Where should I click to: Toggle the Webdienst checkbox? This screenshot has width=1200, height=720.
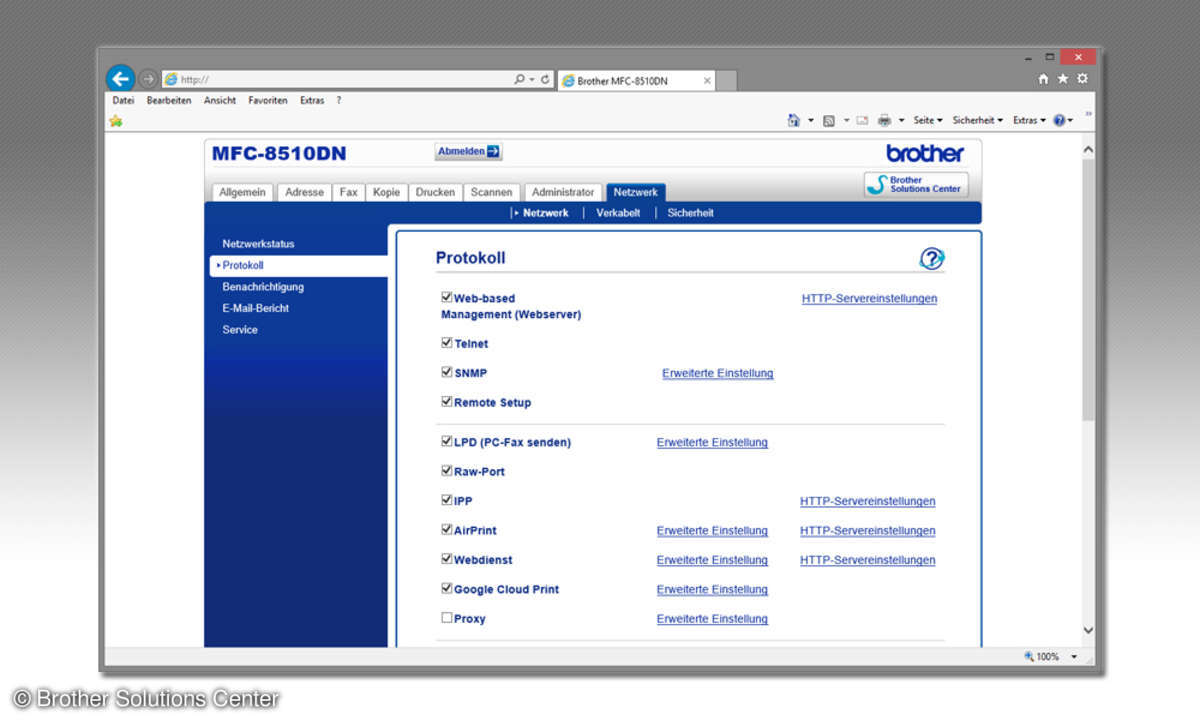[446, 559]
